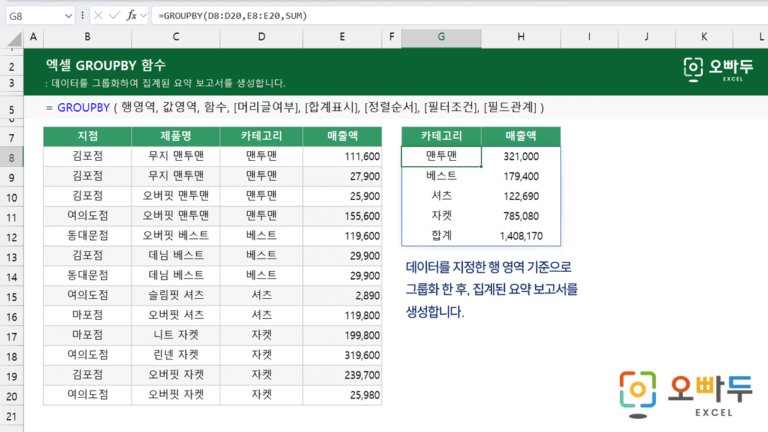This screenshot has height=432, width=768.
Task: Select the cell with value 321,000
Action: coord(521,156)
